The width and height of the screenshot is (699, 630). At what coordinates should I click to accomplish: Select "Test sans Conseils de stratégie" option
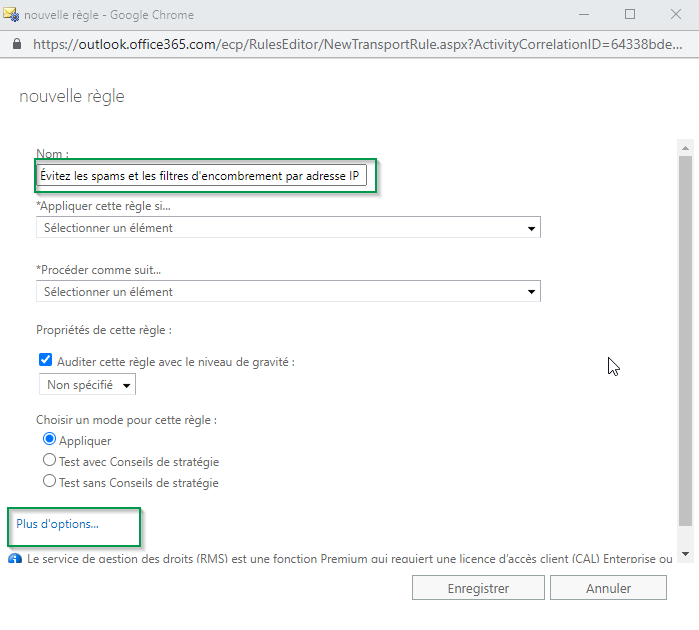[x=49, y=482]
